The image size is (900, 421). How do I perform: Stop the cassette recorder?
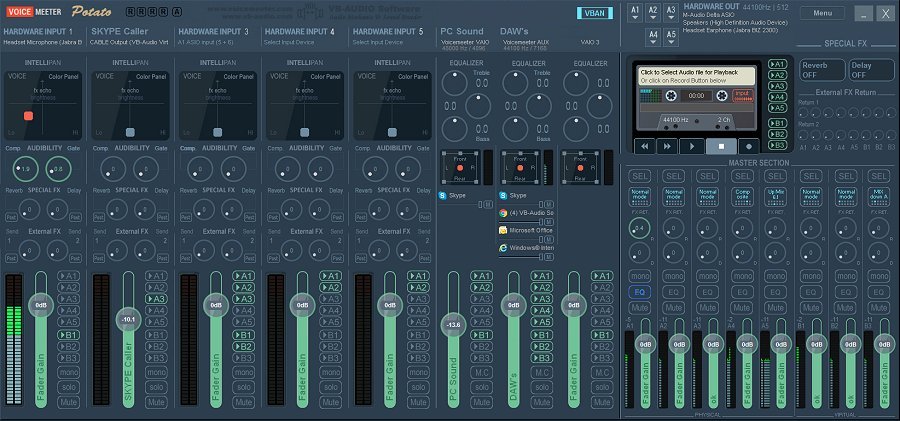coord(721,146)
